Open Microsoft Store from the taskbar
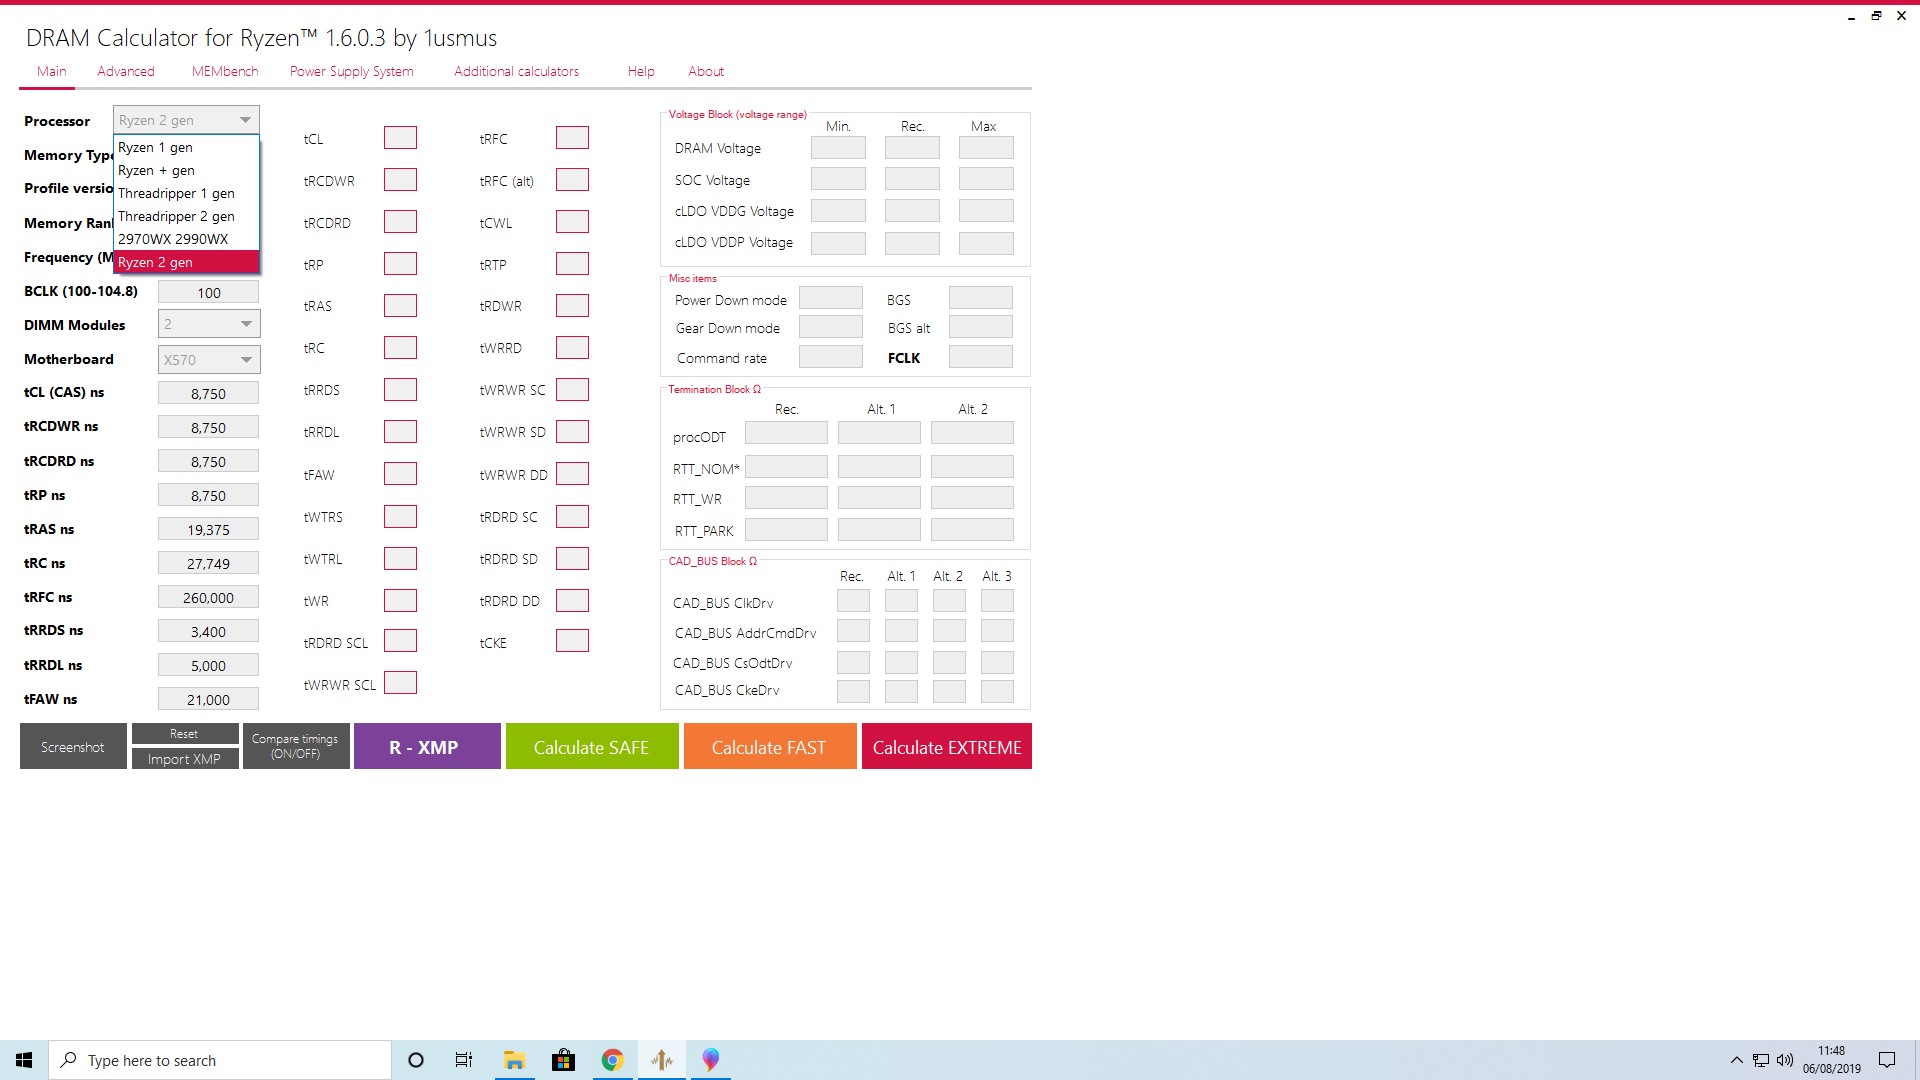The width and height of the screenshot is (1920, 1080). tap(563, 1060)
